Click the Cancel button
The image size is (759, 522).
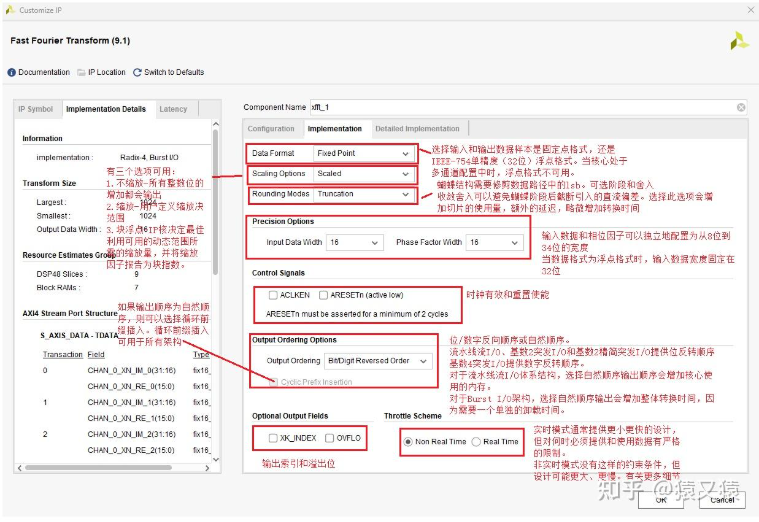(722, 499)
